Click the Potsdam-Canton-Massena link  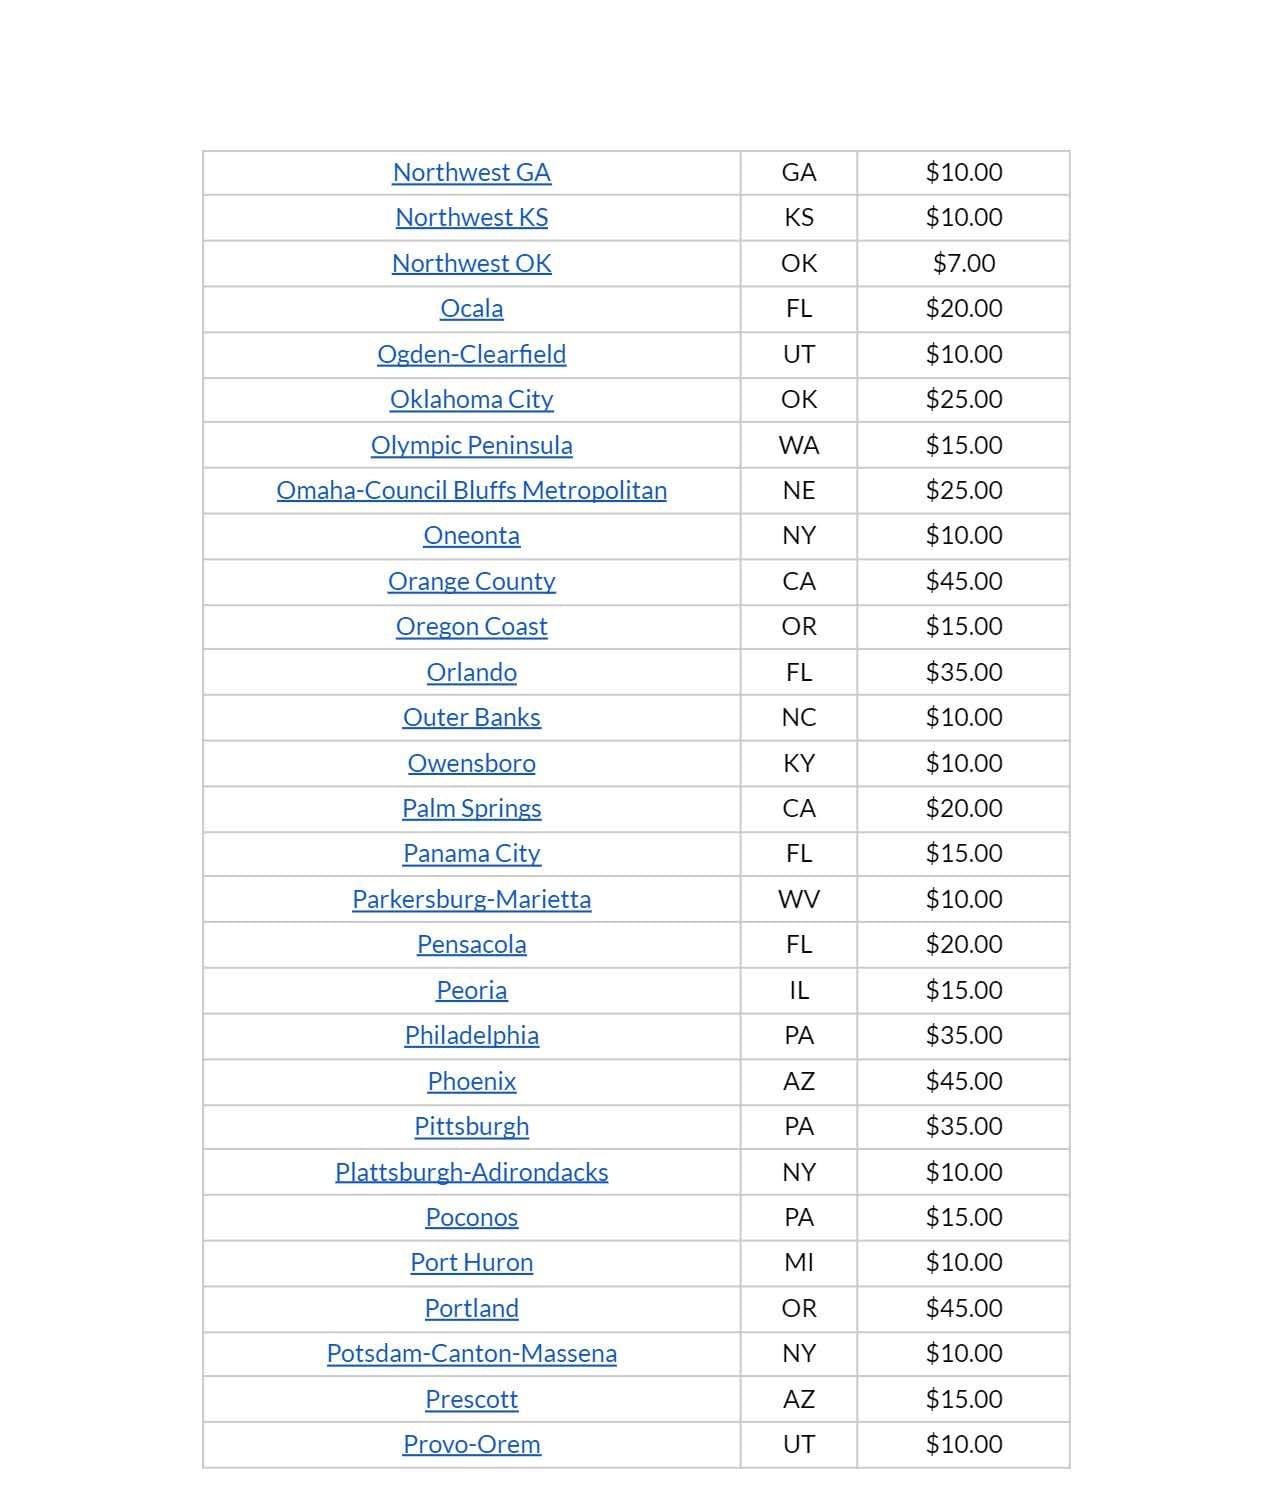471,1353
